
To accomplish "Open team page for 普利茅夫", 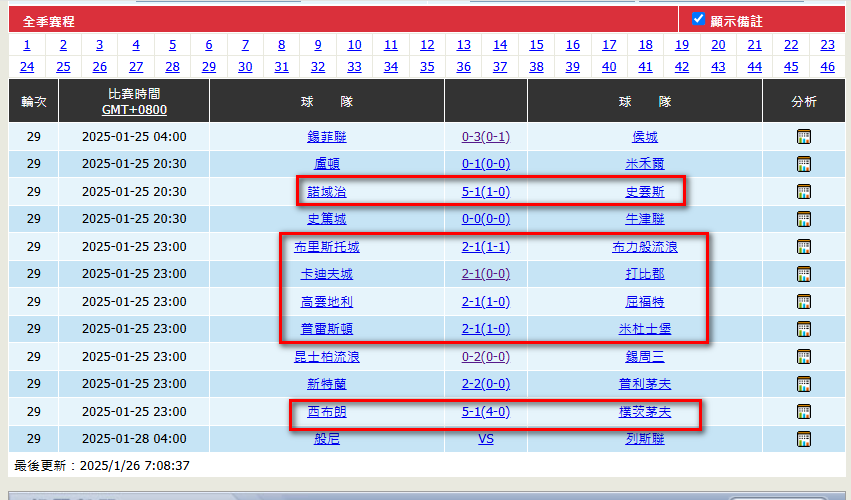I will [x=645, y=384].
